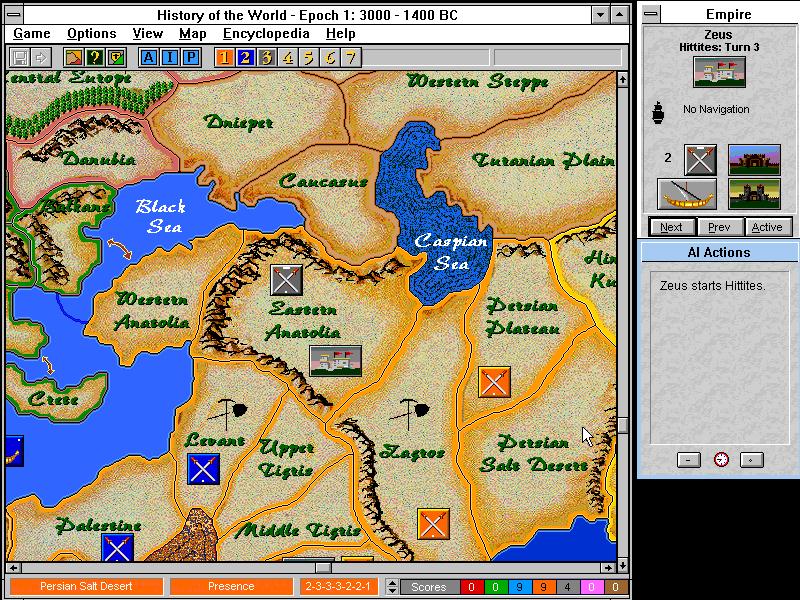Click map vertical scrollbar up arrow
800x600 pixels.
pyautogui.click(x=622, y=80)
